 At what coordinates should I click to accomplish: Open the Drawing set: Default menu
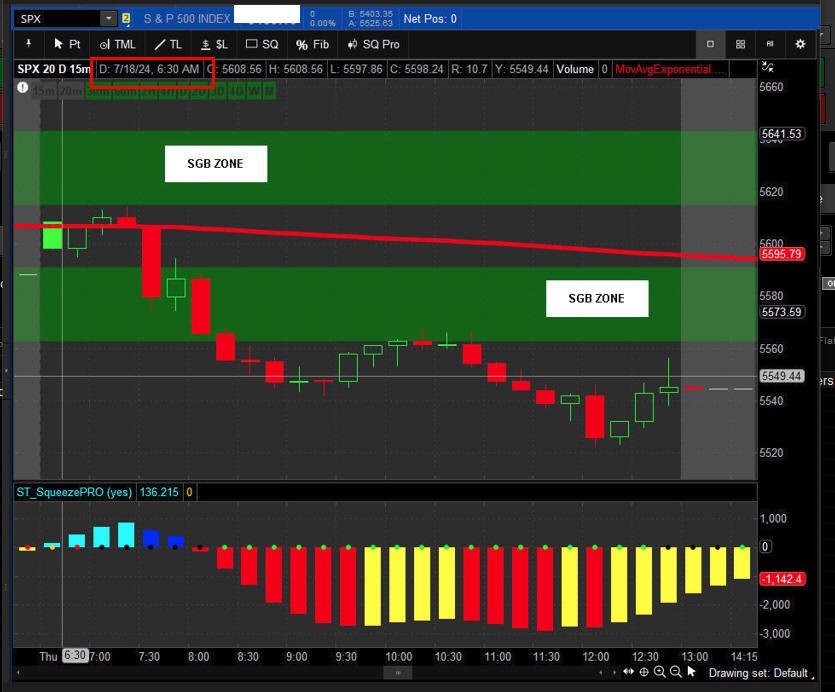click(758, 673)
